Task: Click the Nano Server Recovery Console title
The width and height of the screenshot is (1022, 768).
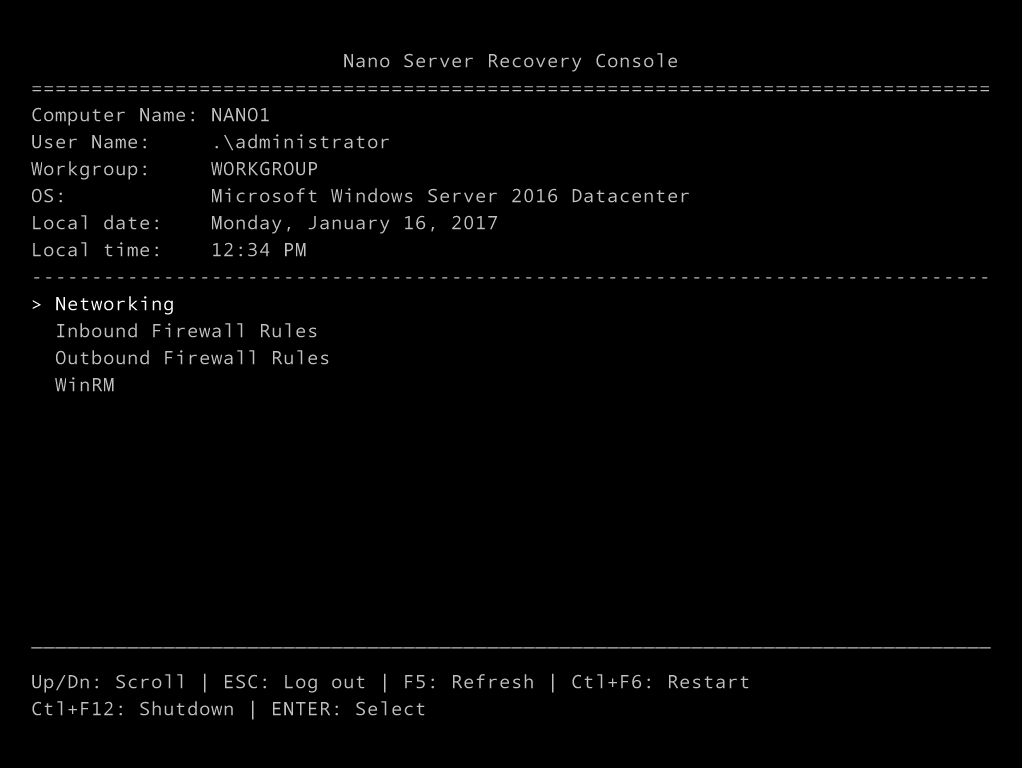Action: coord(510,61)
